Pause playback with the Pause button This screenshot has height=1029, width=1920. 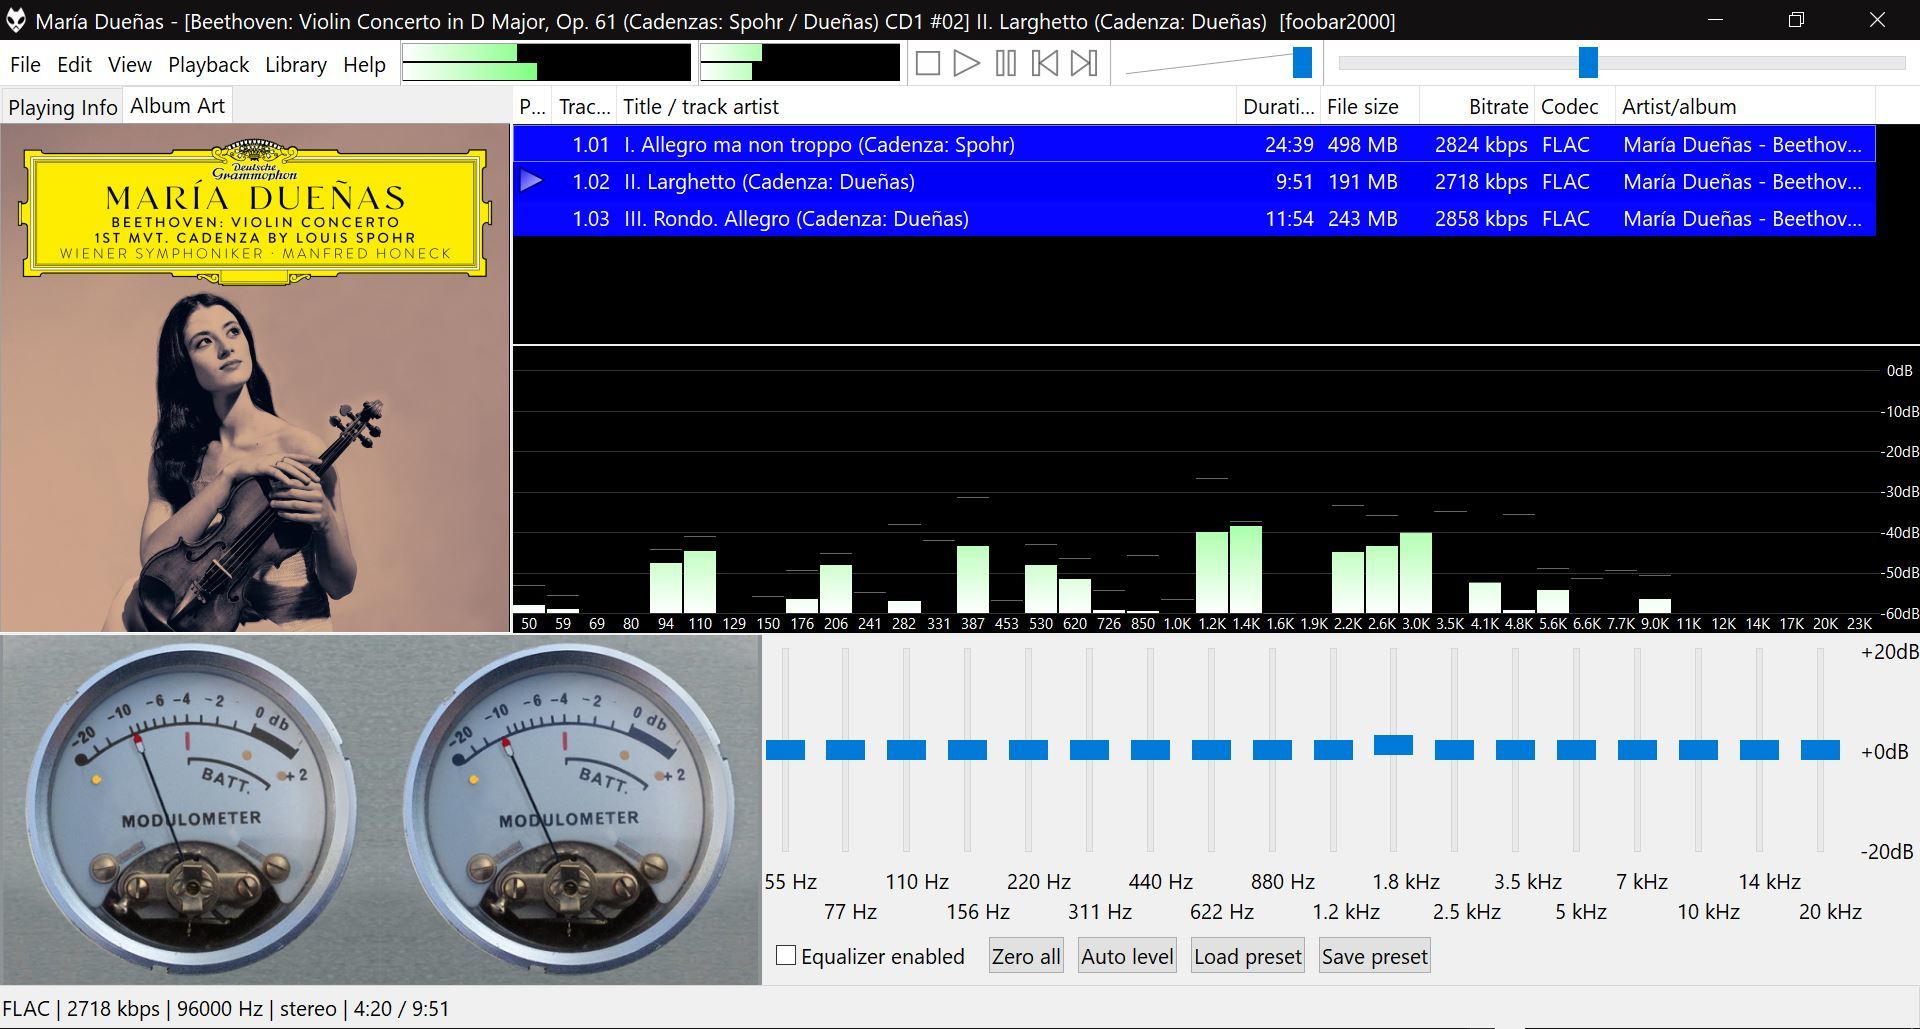click(x=1006, y=64)
